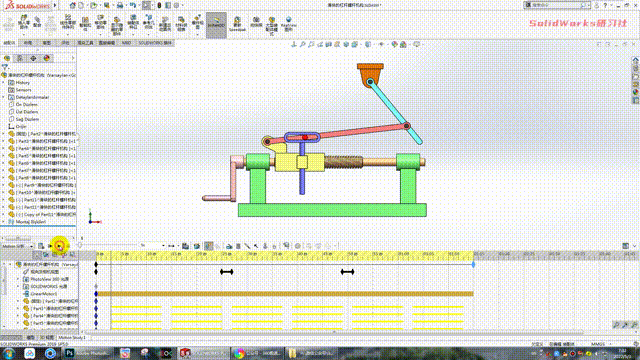Image resolution: width=640 pixels, height=360 pixels.
Task: Click the Calculate motion study button
Action: point(41,246)
